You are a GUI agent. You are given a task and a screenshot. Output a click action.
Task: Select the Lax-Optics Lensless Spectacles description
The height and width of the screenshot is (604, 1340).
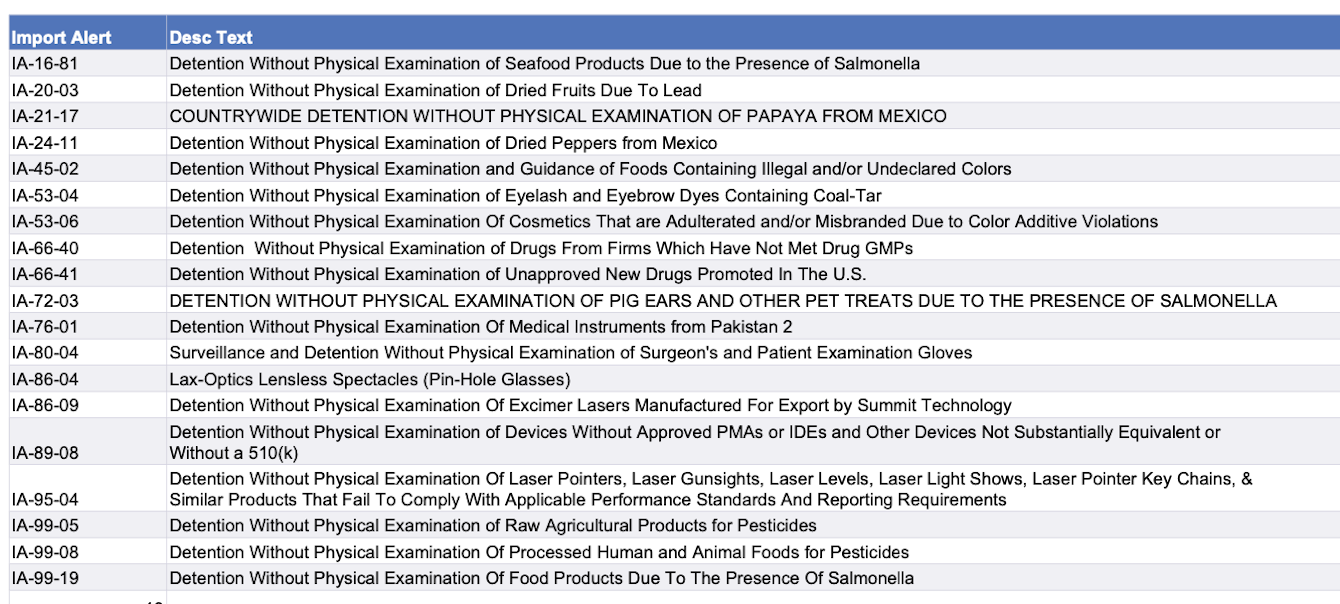(x=369, y=379)
